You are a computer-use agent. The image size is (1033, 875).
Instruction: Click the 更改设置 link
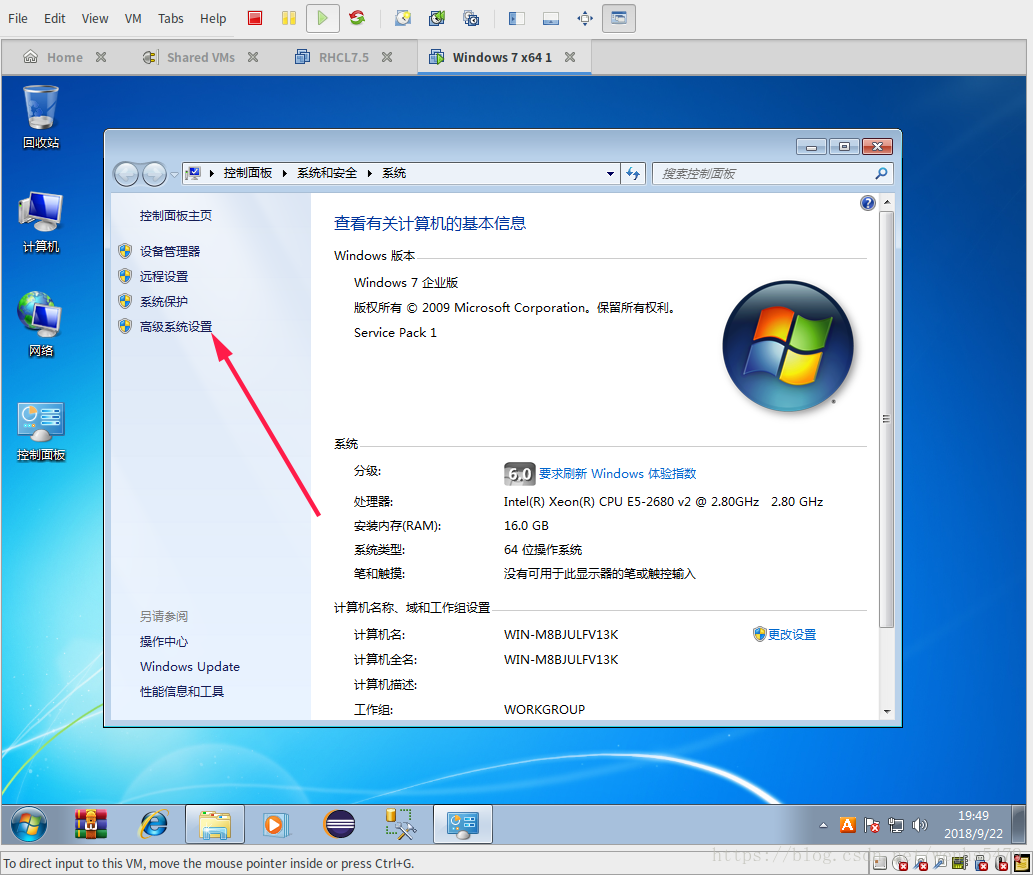pyautogui.click(x=791, y=635)
